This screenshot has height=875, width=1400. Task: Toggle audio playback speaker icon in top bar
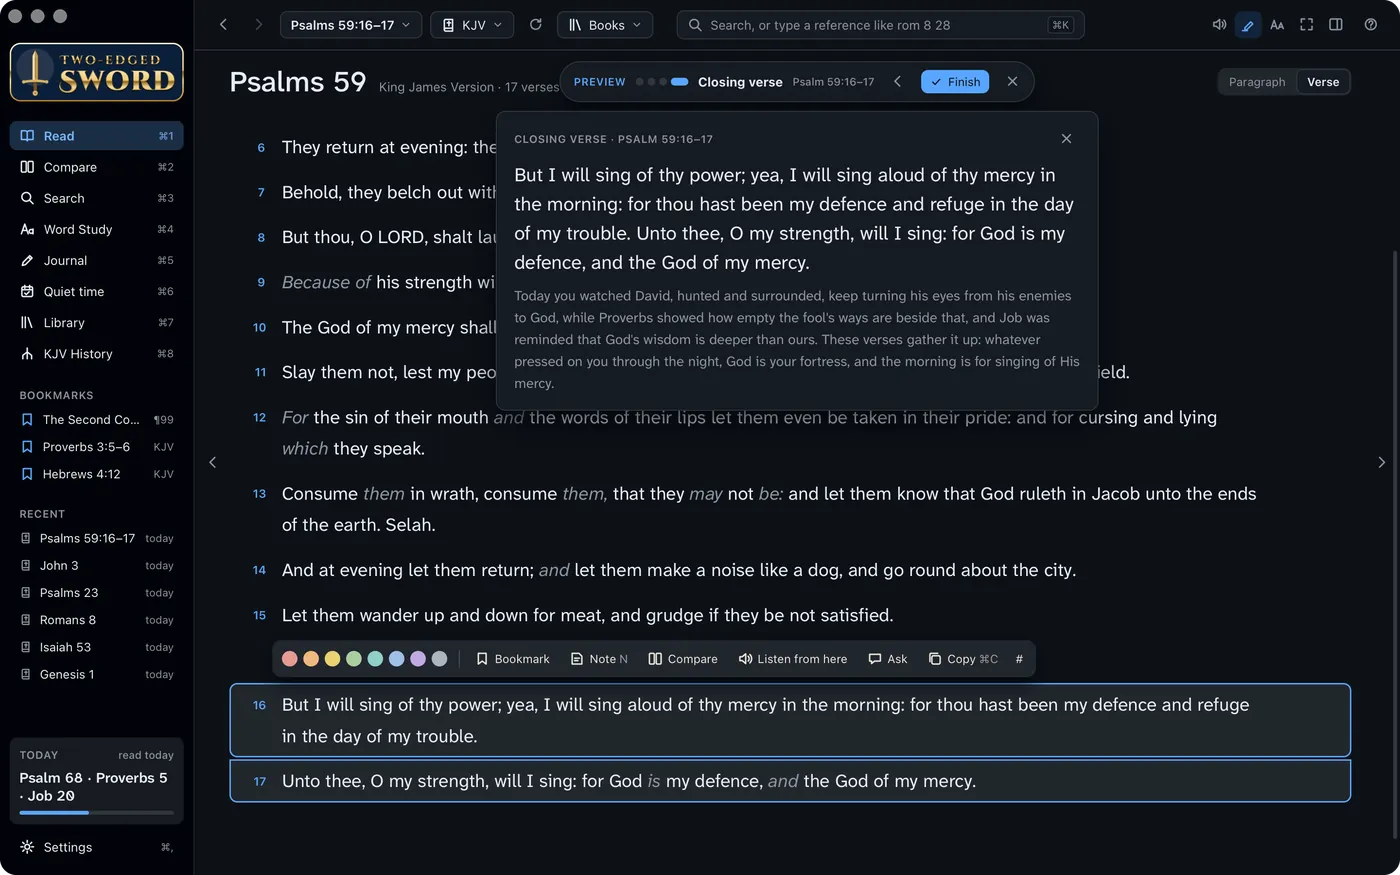(x=1219, y=25)
